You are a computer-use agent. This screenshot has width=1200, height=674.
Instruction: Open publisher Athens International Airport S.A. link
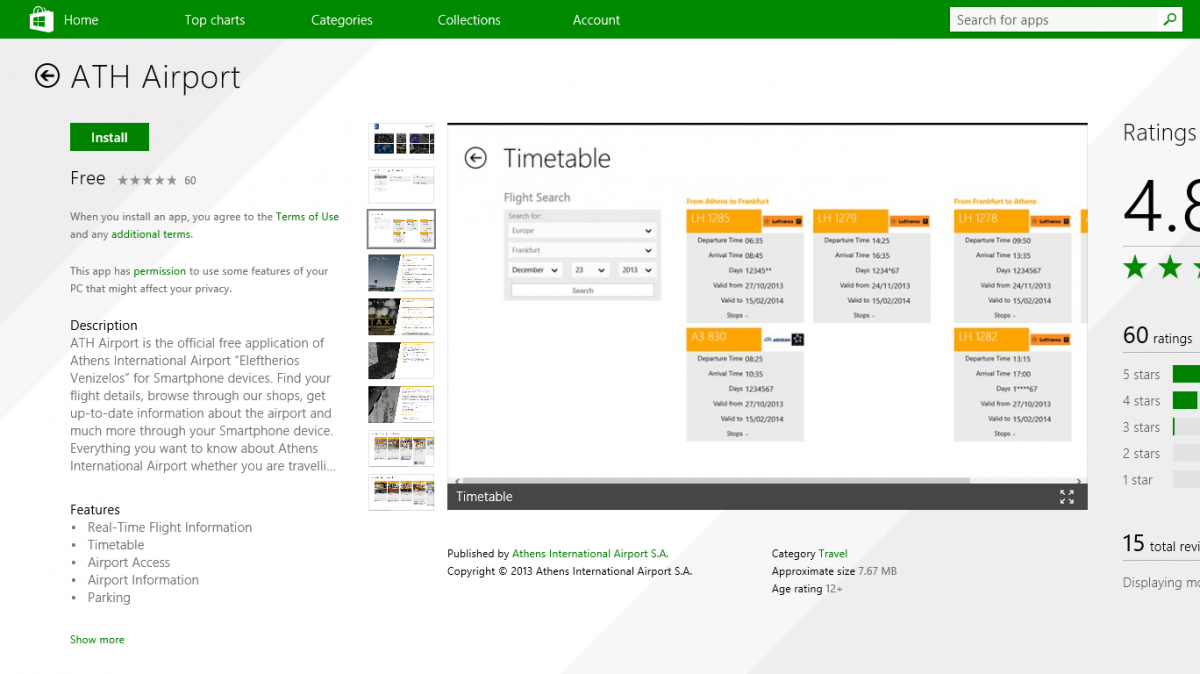[590, 553]
